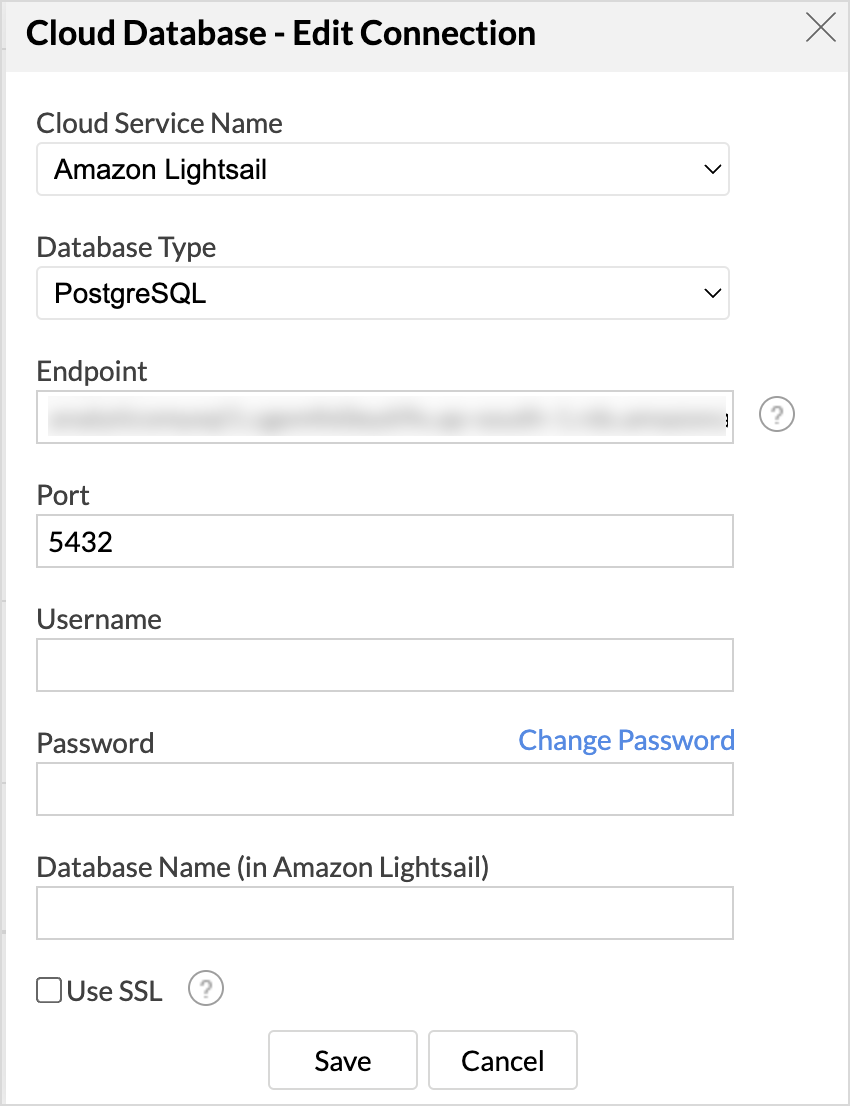Click the chevron arrow on PostgreSQL selector
Viewport: 850px width, 1106px height.
(712, 293)
